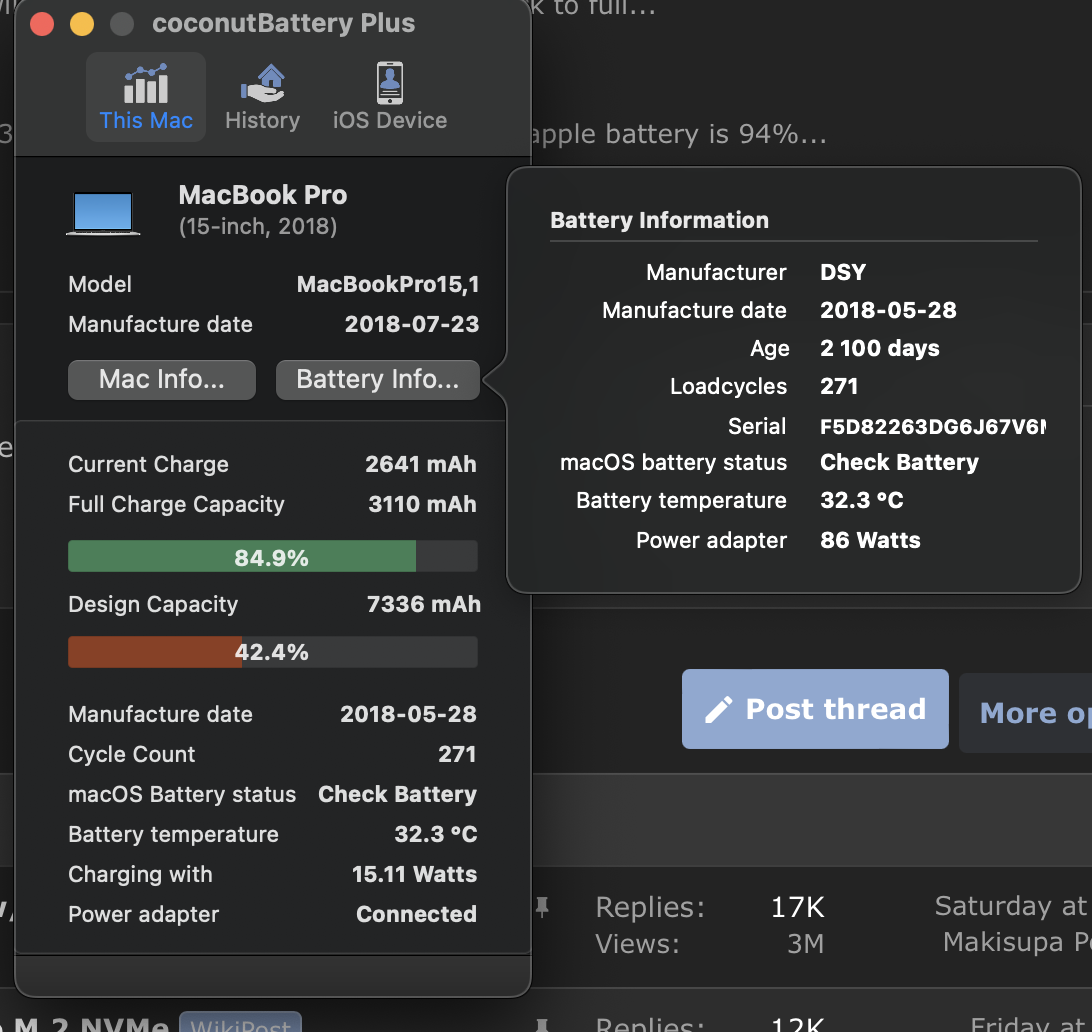
Task: Click the Battery Info button
Action: pos(377,380)
